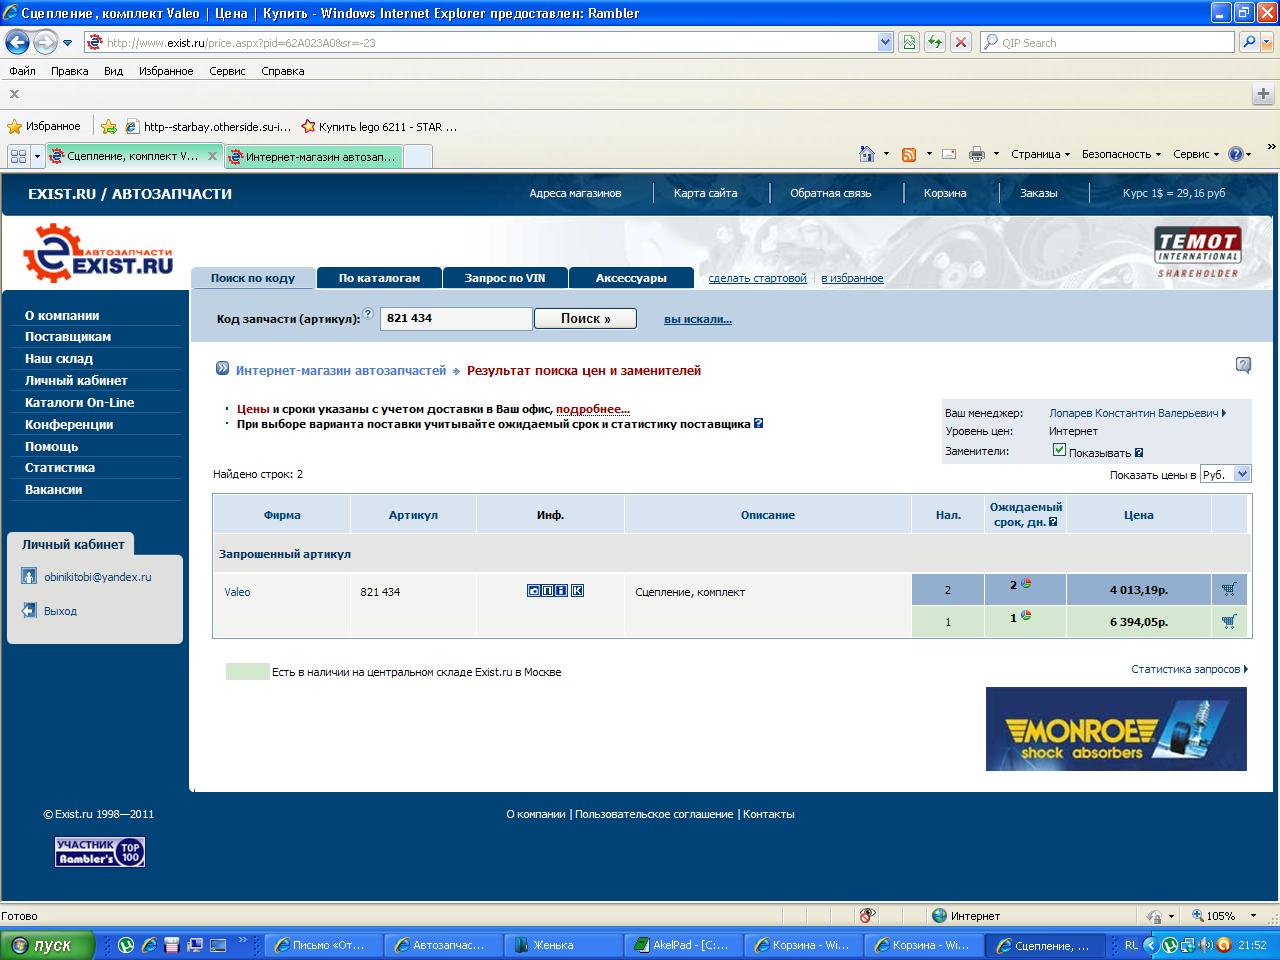Click the RSS feeds icon
The image size is (1280, 960).
point(909,154)
